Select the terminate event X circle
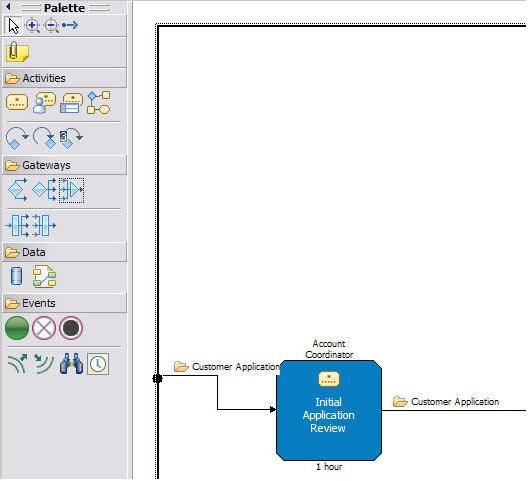 44,328
